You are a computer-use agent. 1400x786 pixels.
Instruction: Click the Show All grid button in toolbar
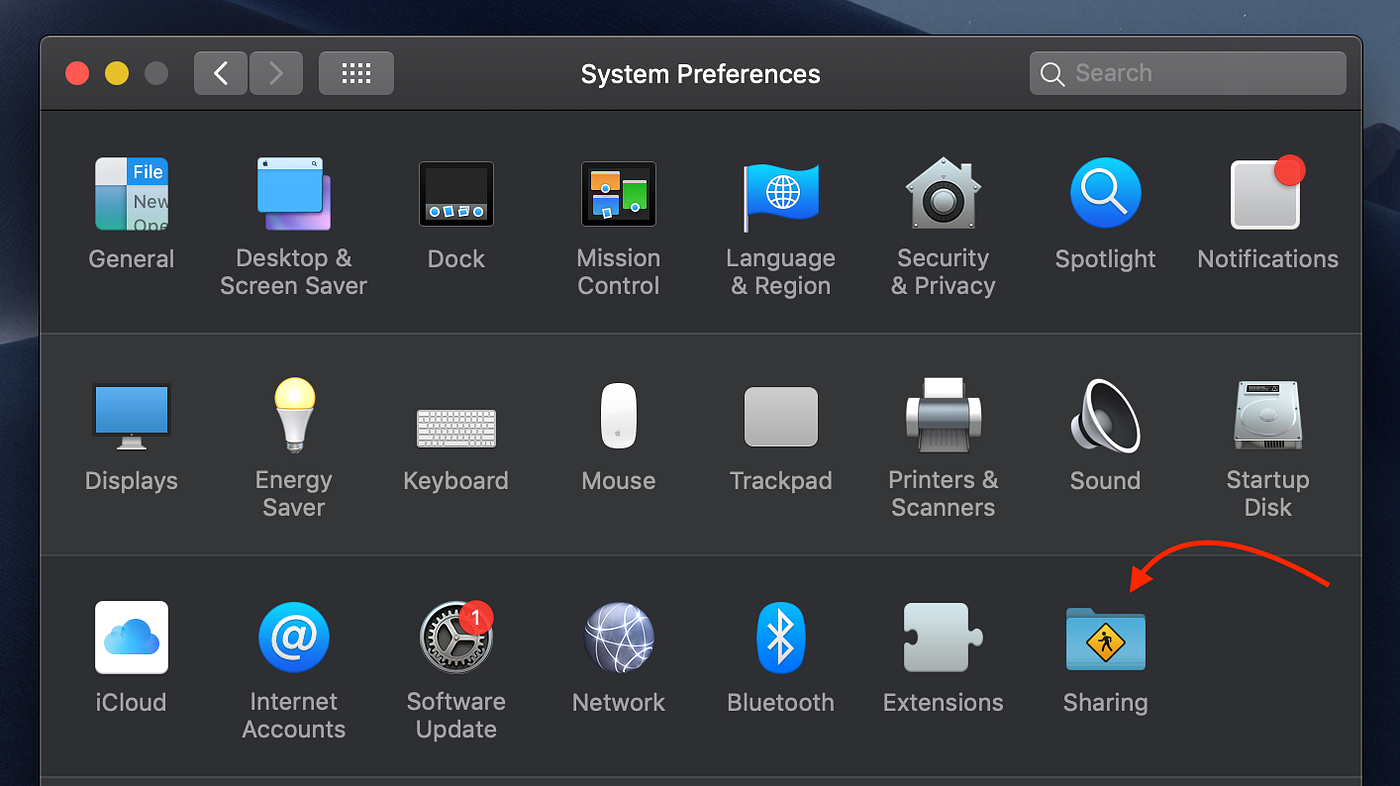pyautogui.click(x=356, y=73)
